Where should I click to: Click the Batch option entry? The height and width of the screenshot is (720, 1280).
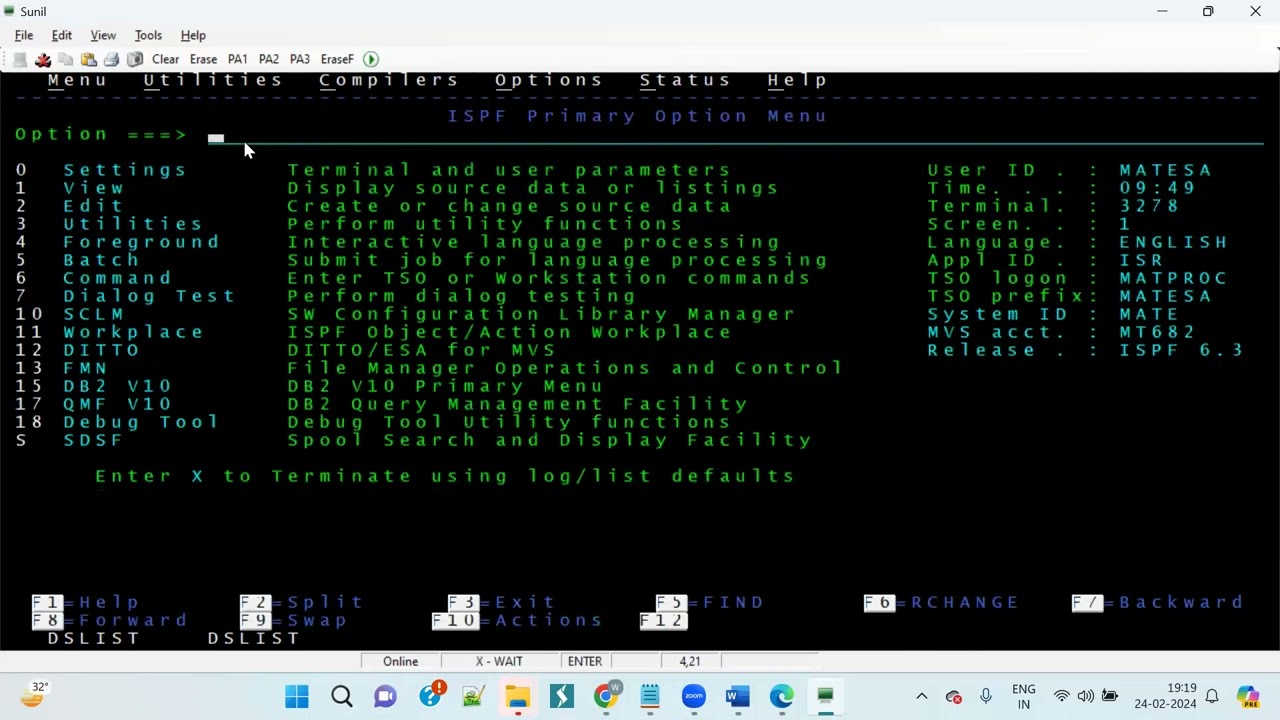click(x=101, y=260)
